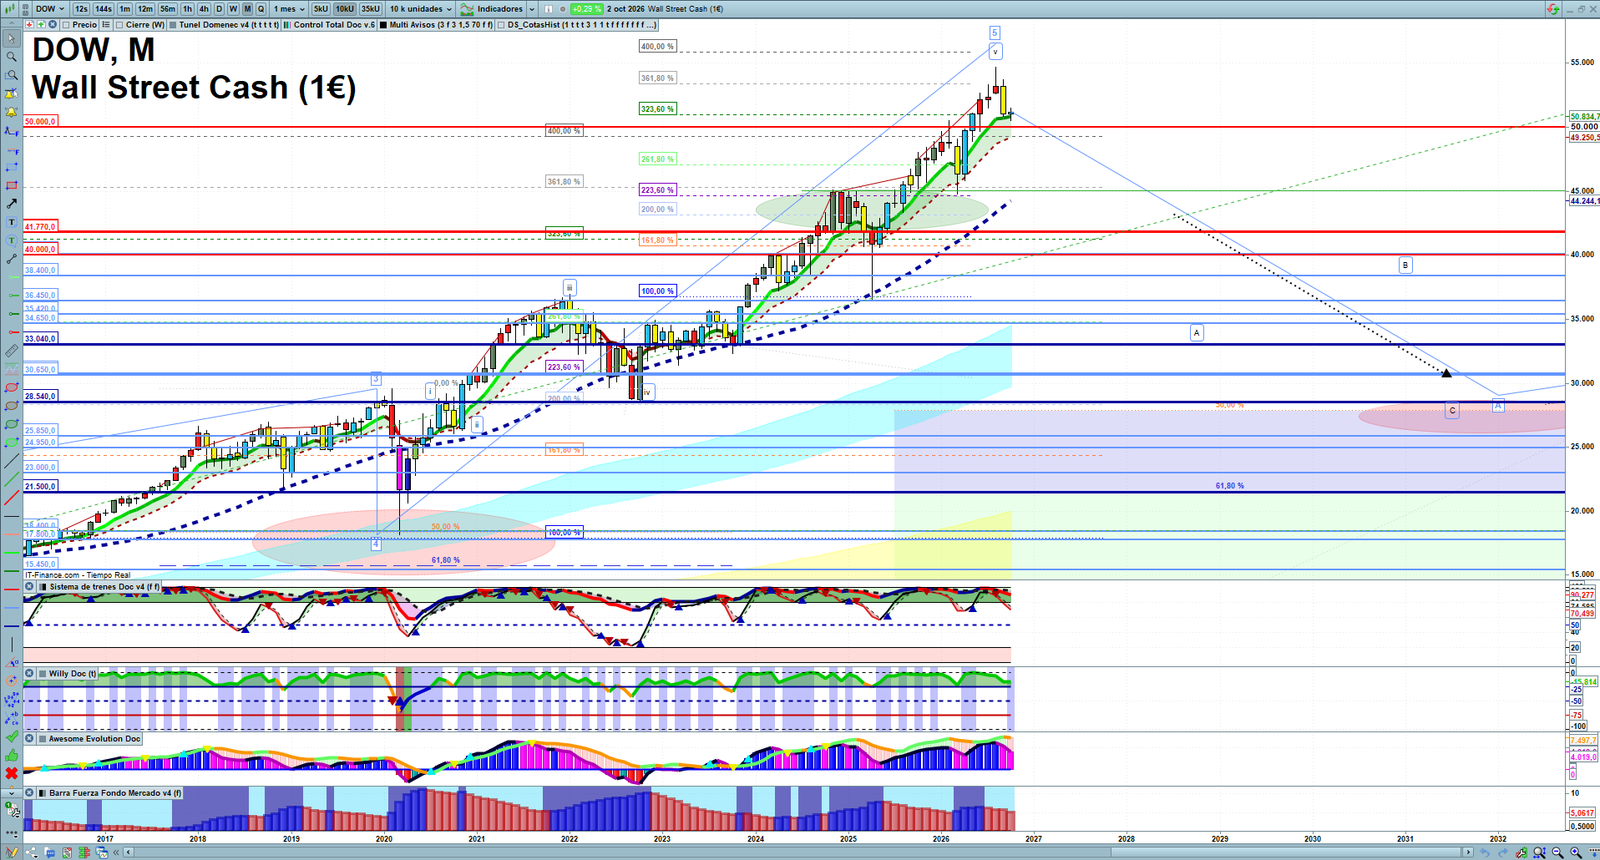Click the zoom out magnifier in bottom bar
1600x860 pixels.
[x=1557, y=852]
